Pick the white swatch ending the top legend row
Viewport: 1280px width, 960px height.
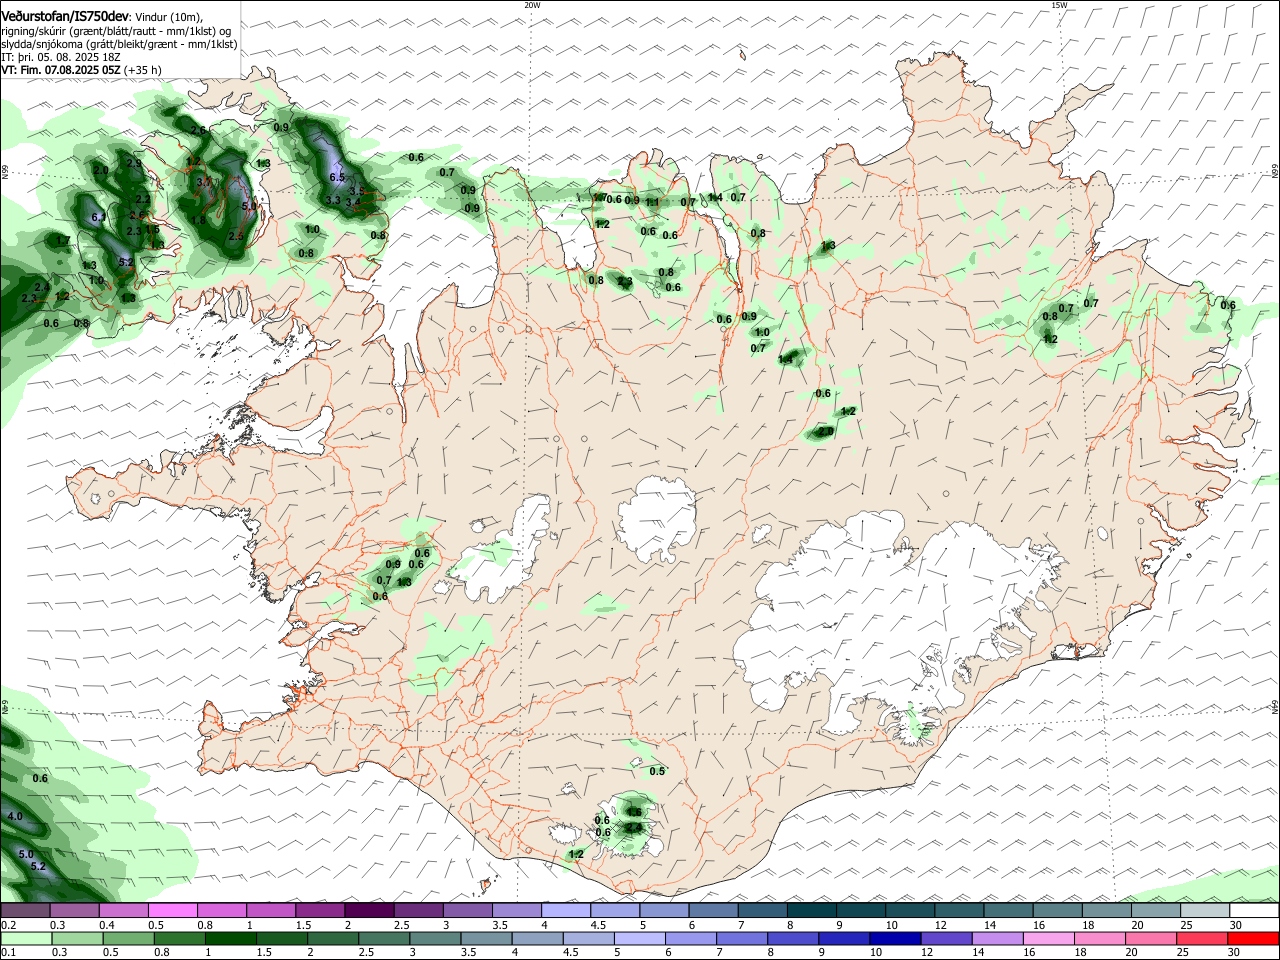1254,910
